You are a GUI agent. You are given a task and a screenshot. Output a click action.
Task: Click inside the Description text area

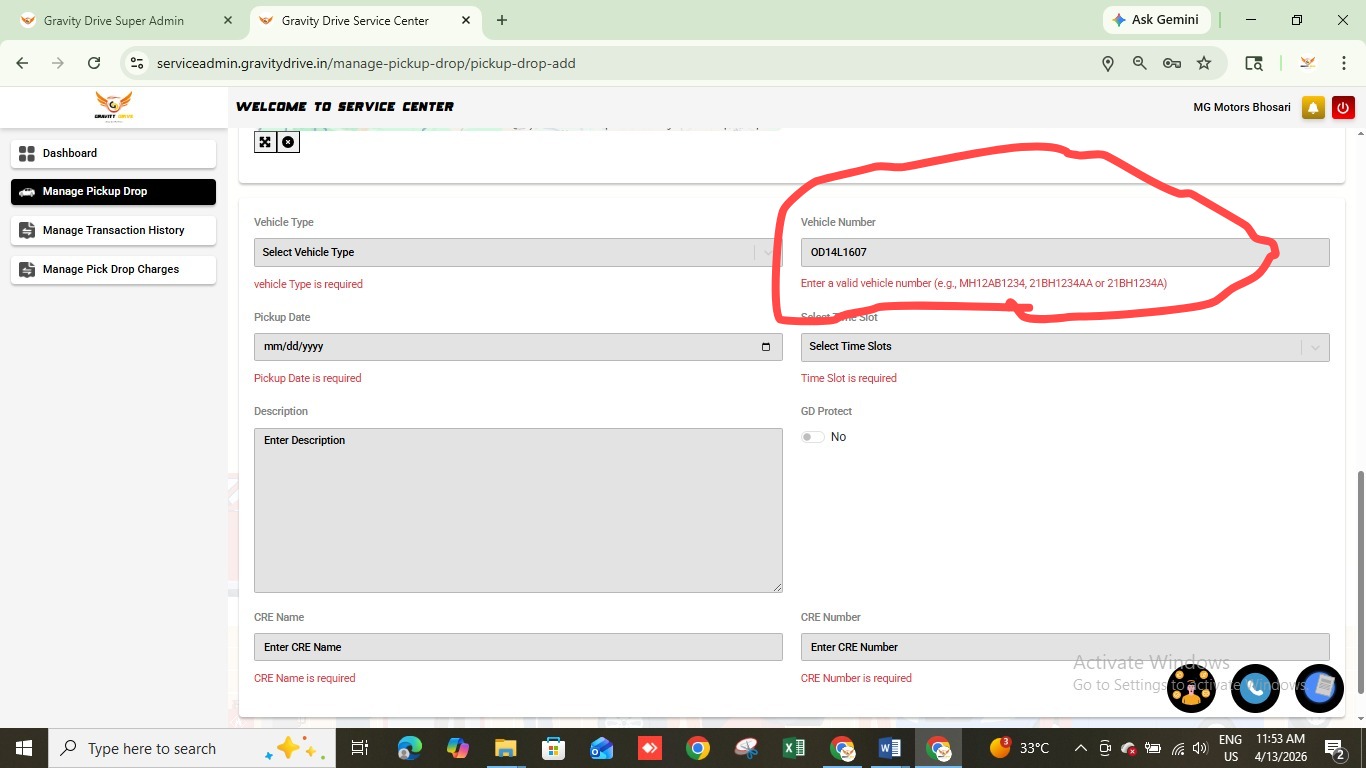coord(518,510)
